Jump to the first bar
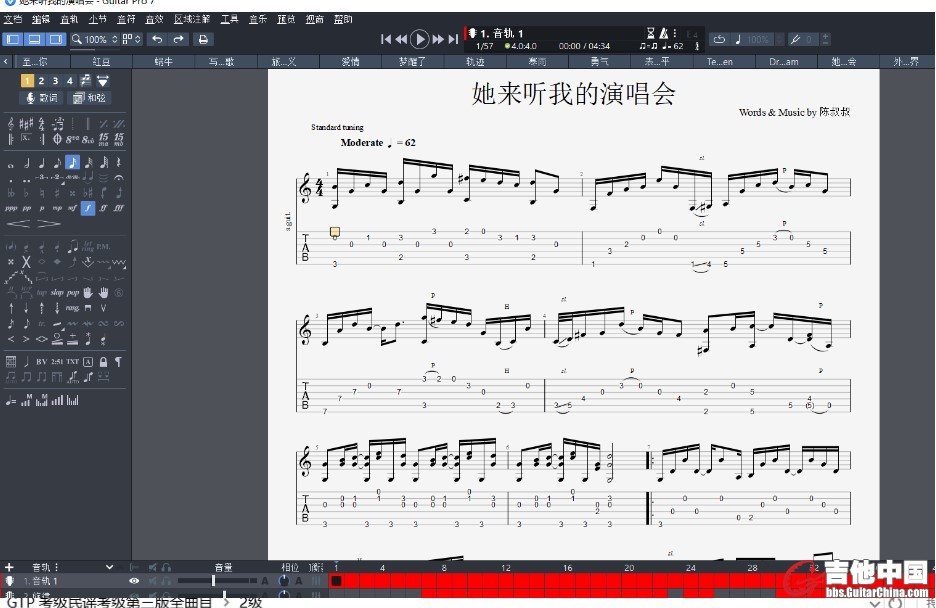This screenshot has height=608, width=936. (386, 39)
